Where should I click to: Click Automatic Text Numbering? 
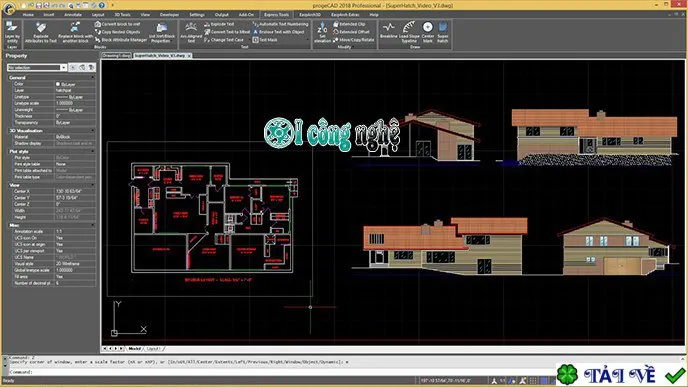(280, 24)
